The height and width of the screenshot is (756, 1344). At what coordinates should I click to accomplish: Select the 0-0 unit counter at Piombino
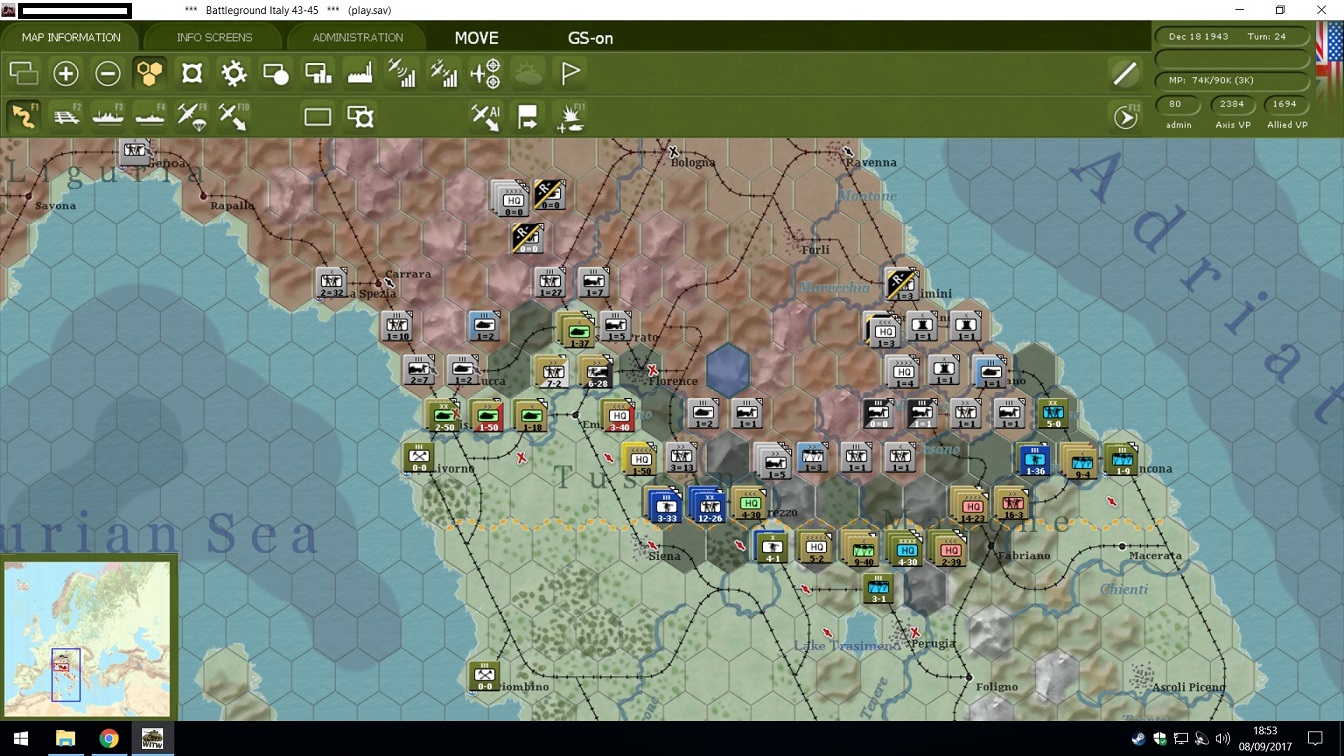point(484,676)
